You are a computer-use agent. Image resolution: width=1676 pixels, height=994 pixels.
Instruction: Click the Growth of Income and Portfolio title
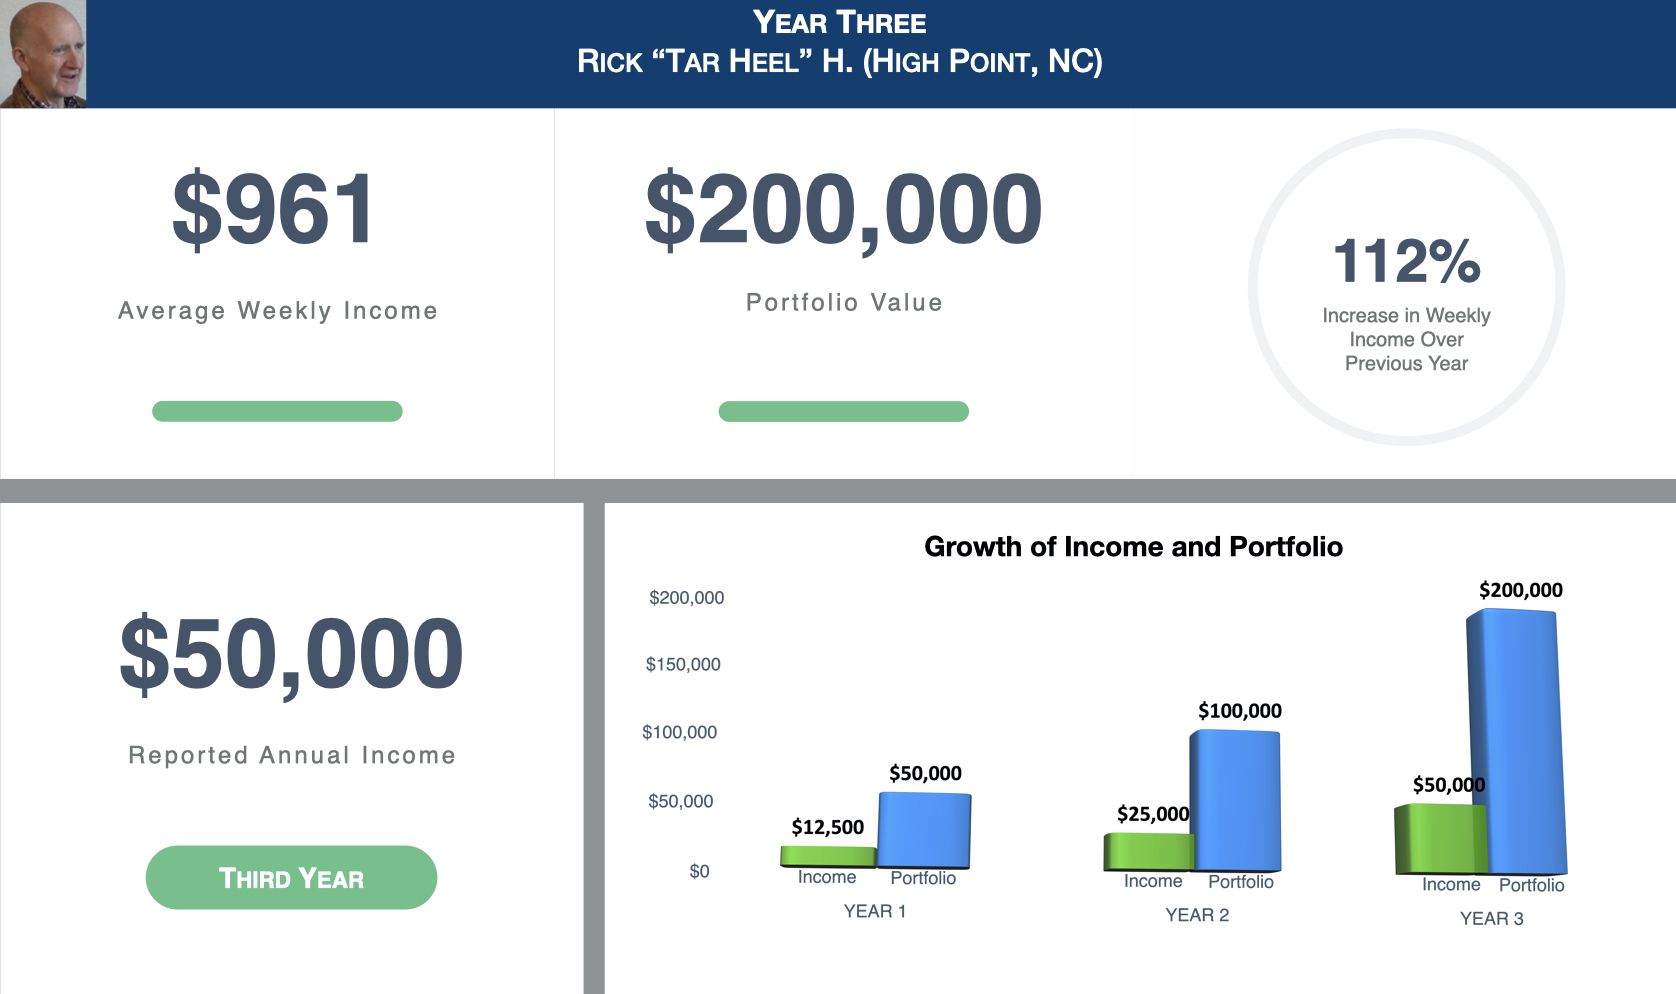pos(1133,547)
